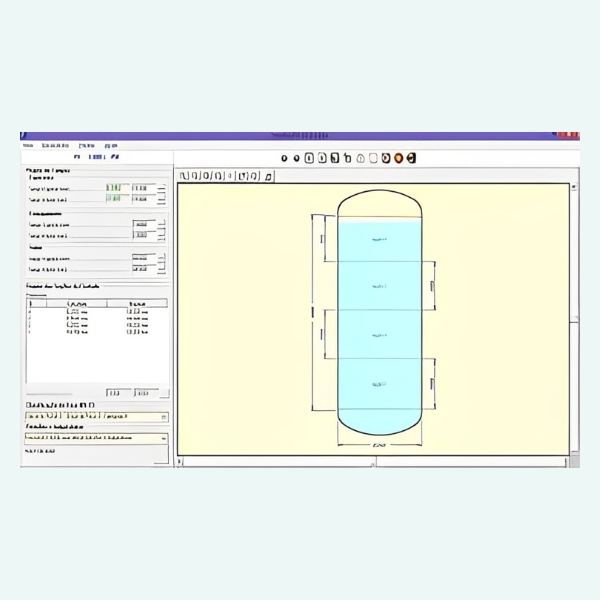Open the first menu in the menu bar
This screenshot has height=600, width=600.
(28, 146)
